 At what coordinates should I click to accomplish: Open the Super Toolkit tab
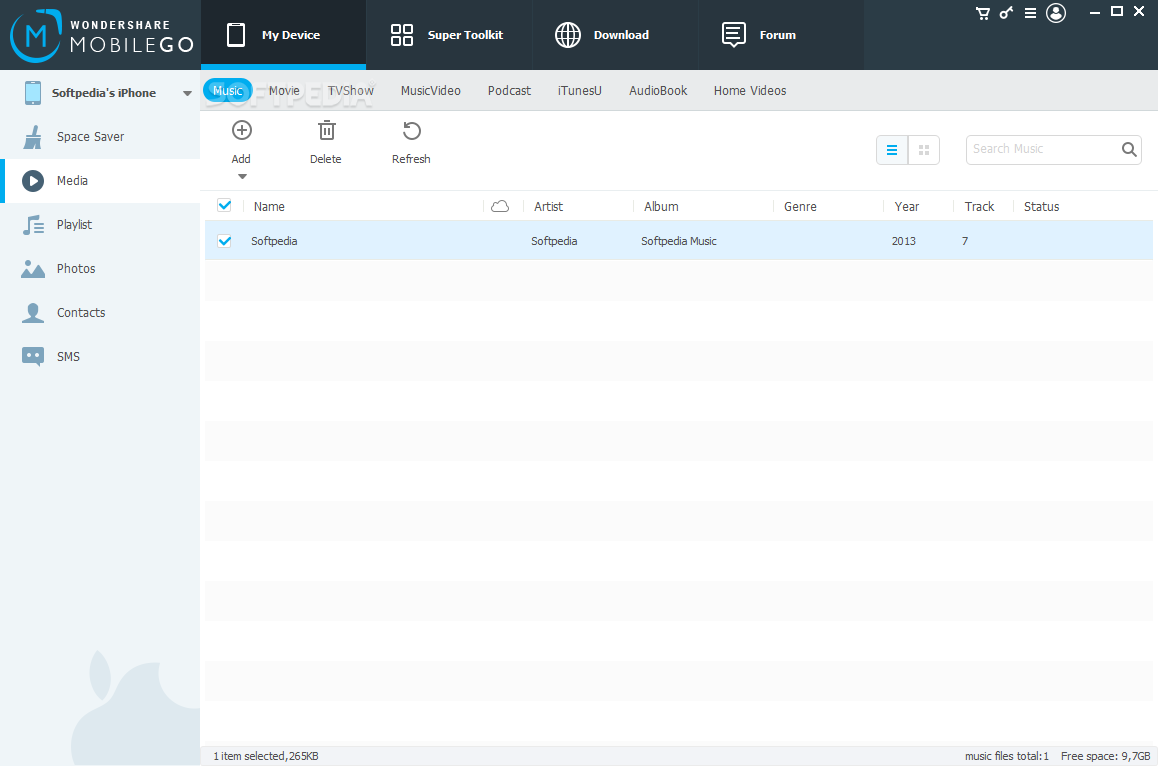(449, 35)
